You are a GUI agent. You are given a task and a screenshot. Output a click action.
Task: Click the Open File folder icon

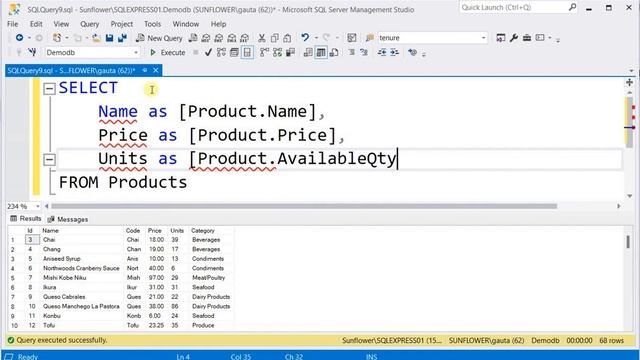click(96, 38)
